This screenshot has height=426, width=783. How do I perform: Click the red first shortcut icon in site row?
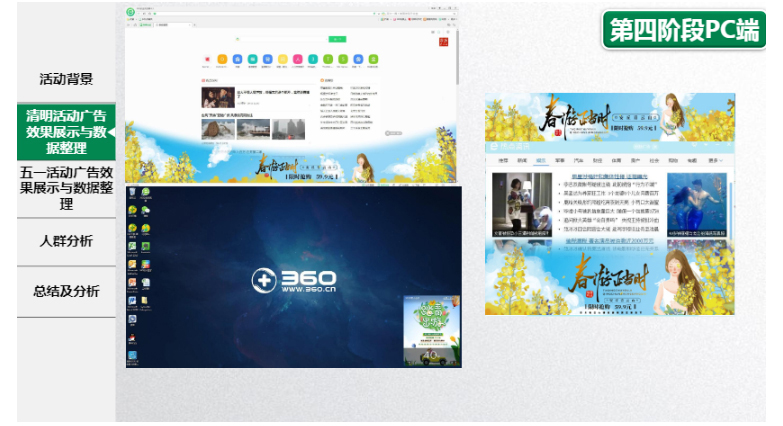point(207,59)
